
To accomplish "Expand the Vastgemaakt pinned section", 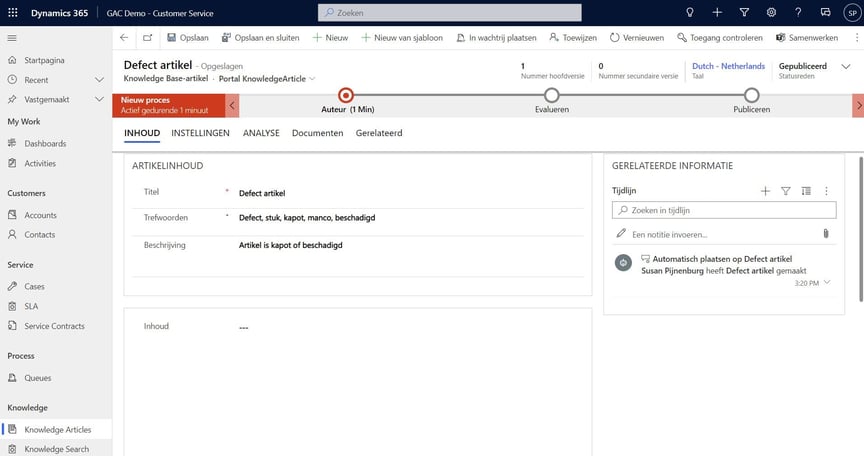I will tap(99, 99).
